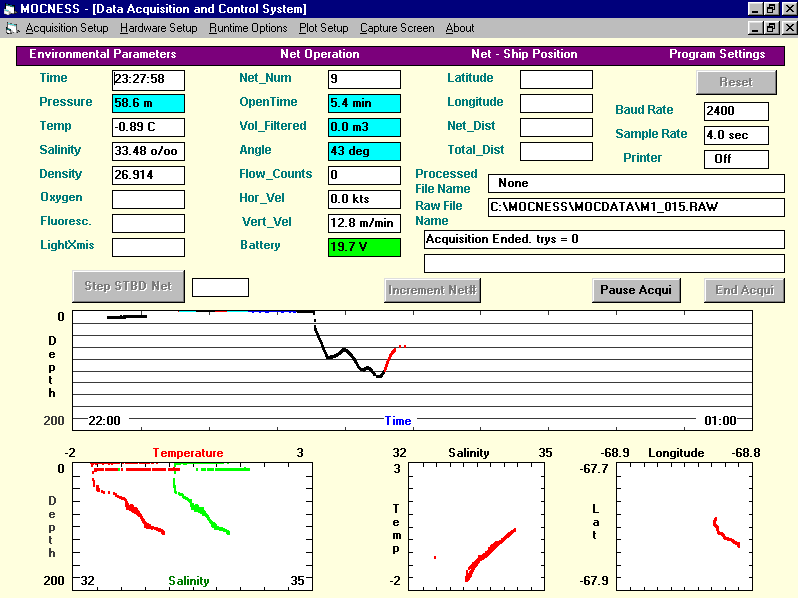Click the Sample Rate field showing 4.0 sec

click(x=736, y=135)
